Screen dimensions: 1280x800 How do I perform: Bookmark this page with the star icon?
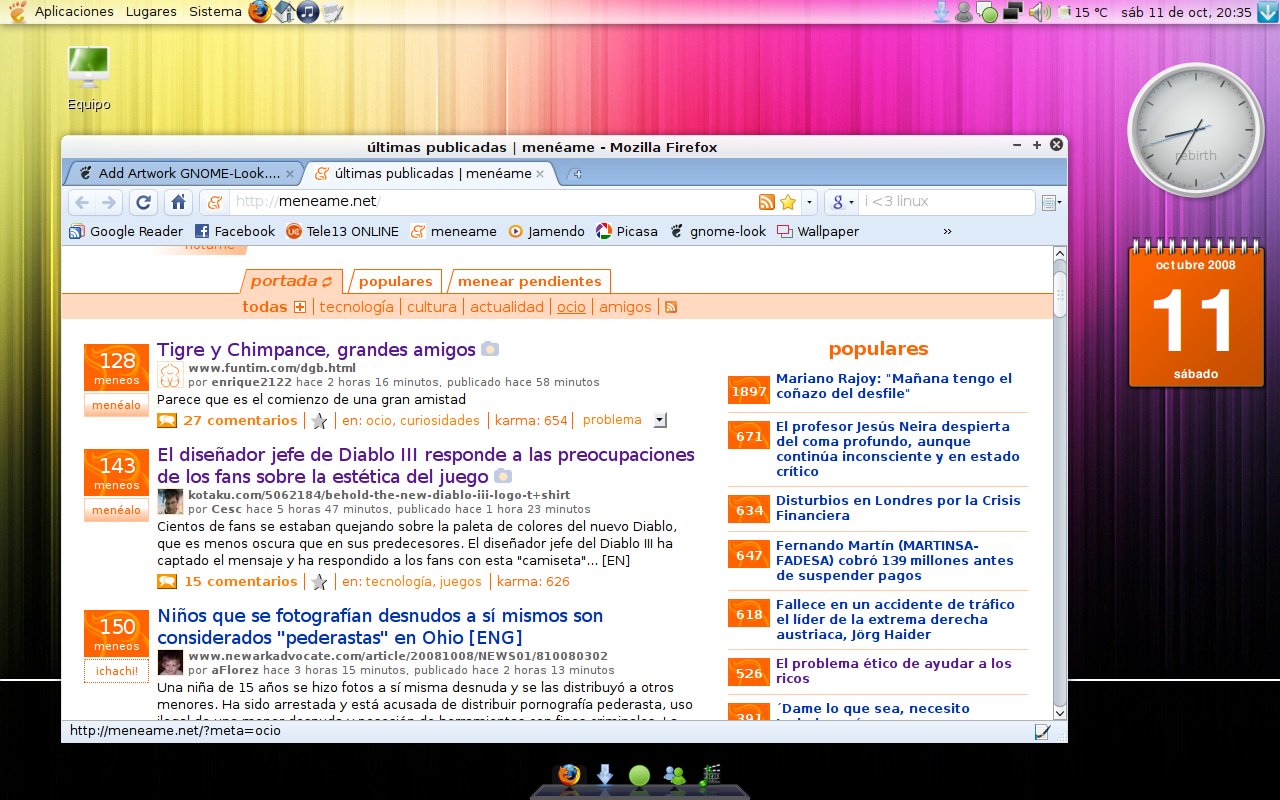point(788,202)
